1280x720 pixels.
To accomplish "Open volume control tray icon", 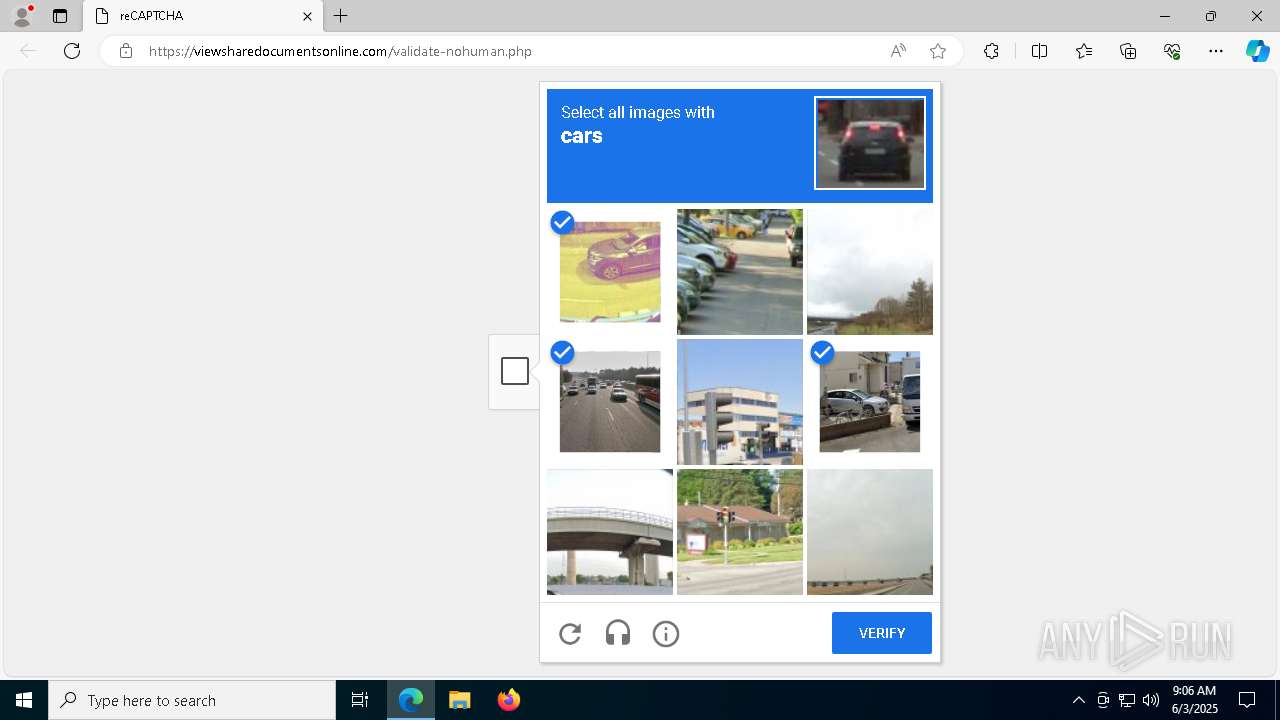I will click(x=1151, y=700).
